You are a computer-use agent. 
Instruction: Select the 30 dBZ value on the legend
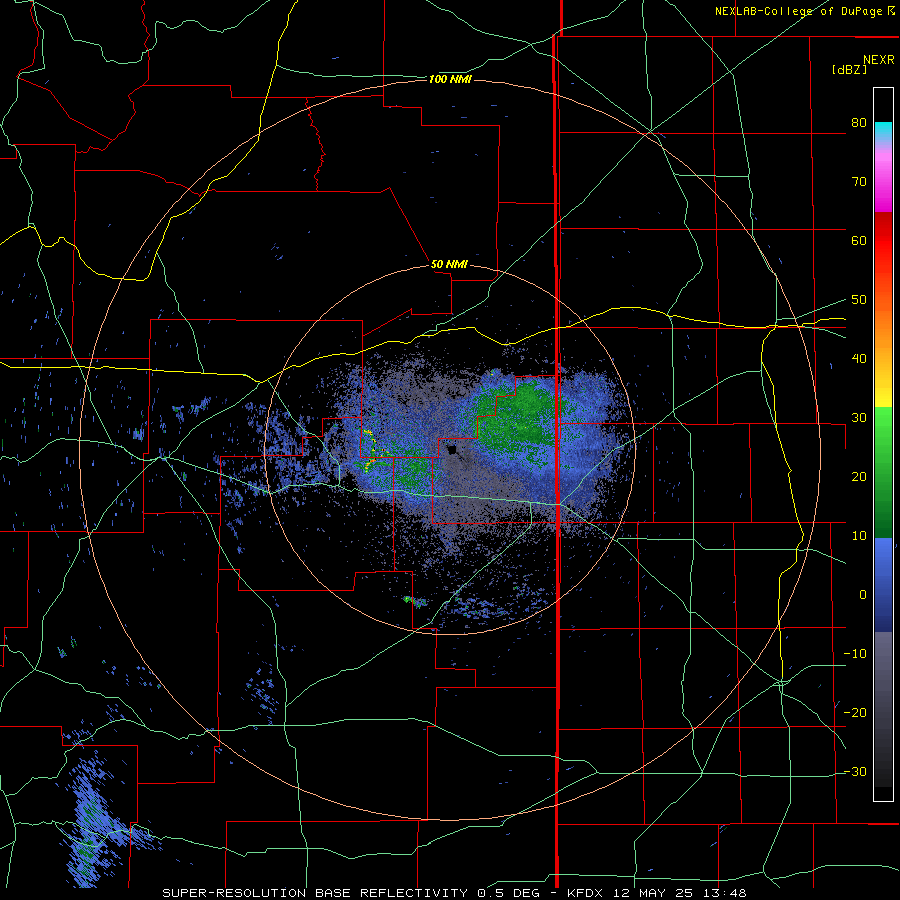pyautogui.click(x=859, y=418)
